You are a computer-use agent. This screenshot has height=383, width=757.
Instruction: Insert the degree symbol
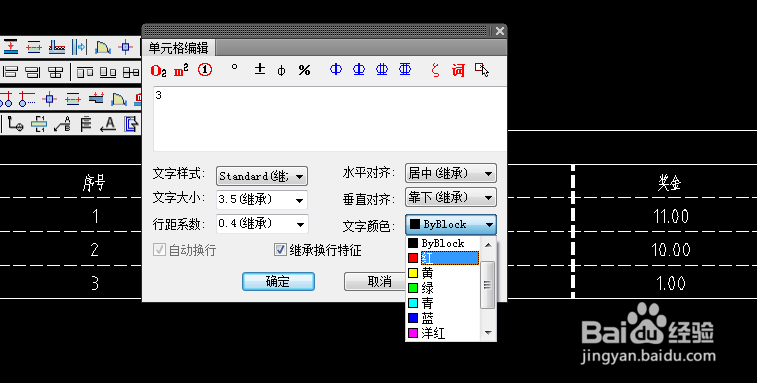[234, 68]
